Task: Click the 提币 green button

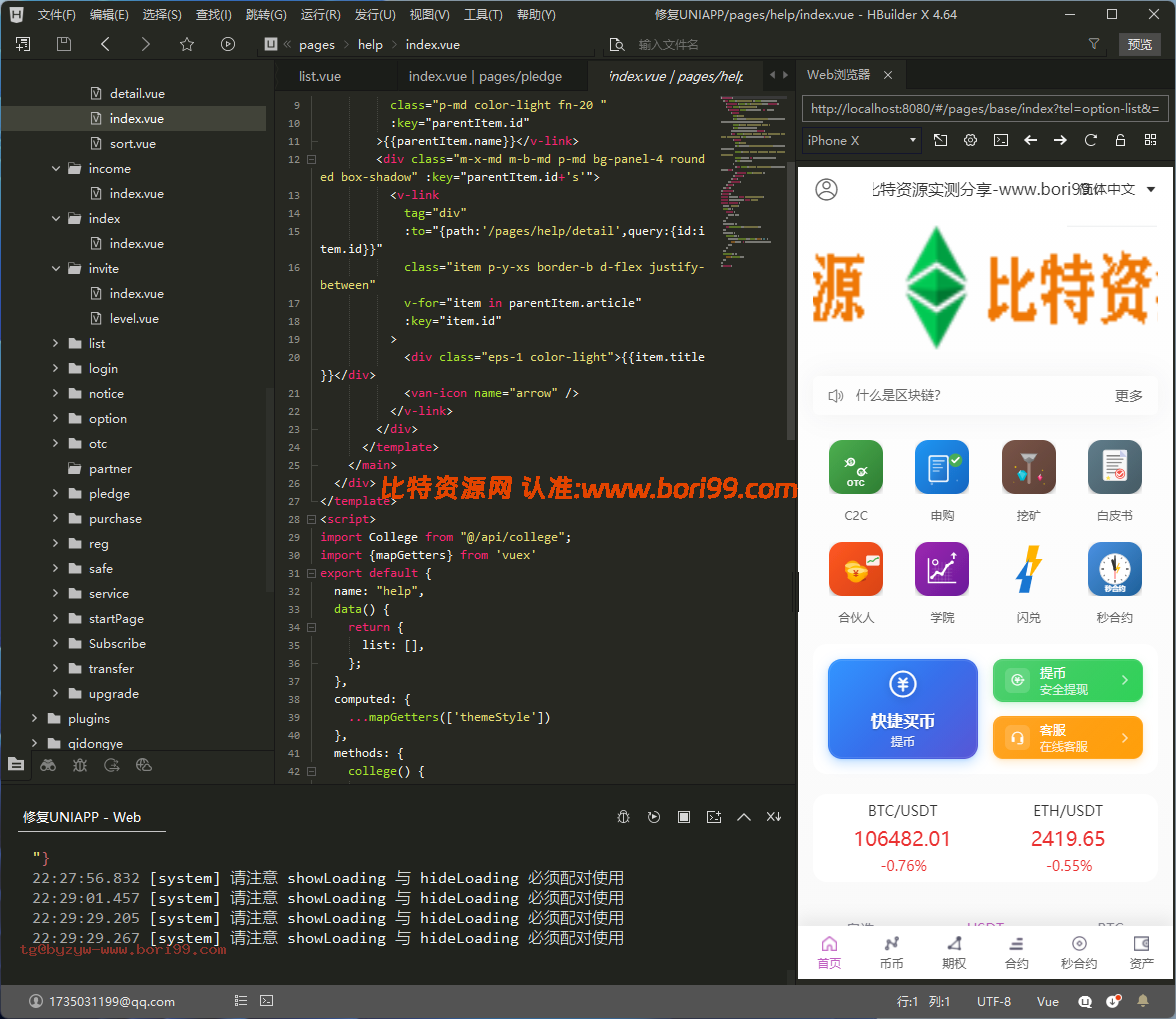Action: click(x=1067, y=680)
